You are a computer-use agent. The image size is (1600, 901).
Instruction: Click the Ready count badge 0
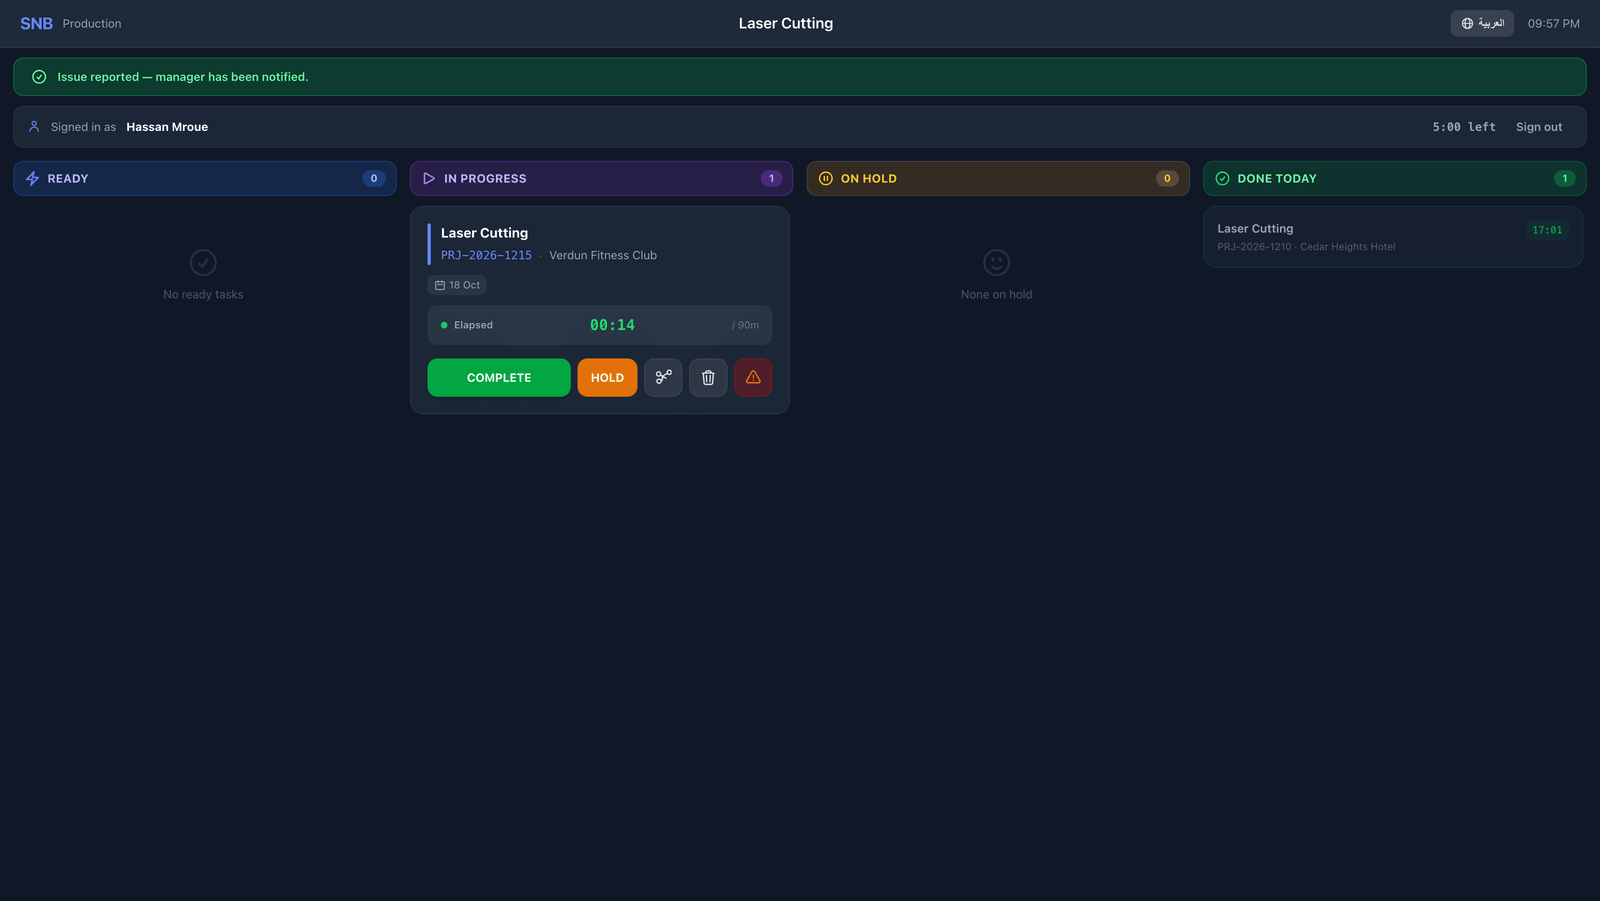point(374,178)
